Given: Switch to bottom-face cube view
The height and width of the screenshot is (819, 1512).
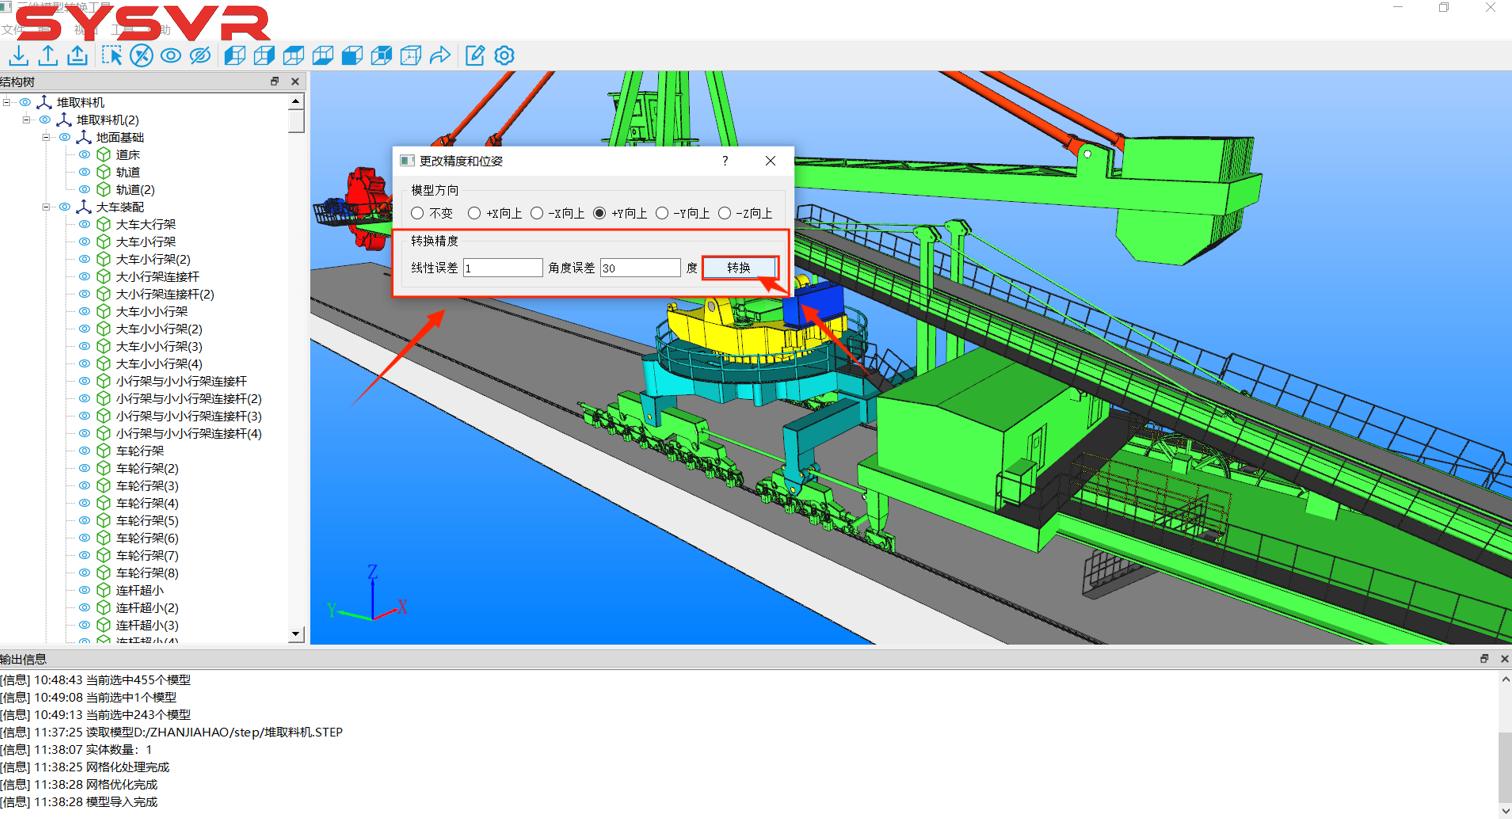Looking at the screenshot, I should tap(323, 56).
